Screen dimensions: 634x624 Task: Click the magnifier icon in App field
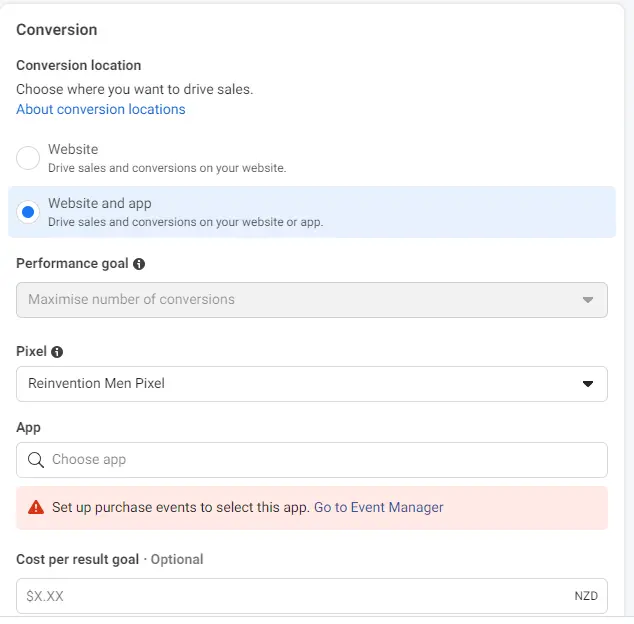click(x=36, y=460)
